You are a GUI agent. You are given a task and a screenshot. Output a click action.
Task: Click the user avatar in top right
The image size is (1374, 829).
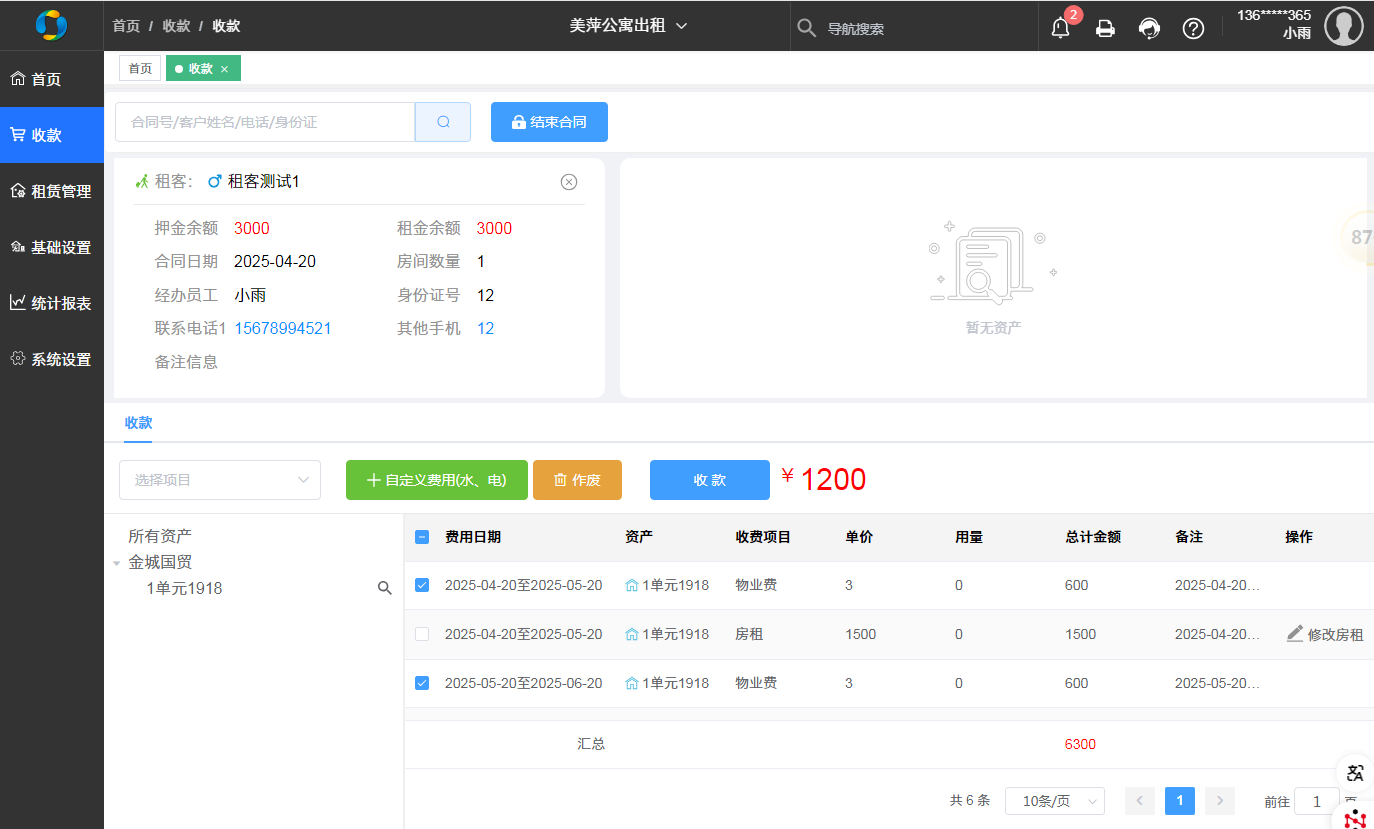coord(1343,26)
